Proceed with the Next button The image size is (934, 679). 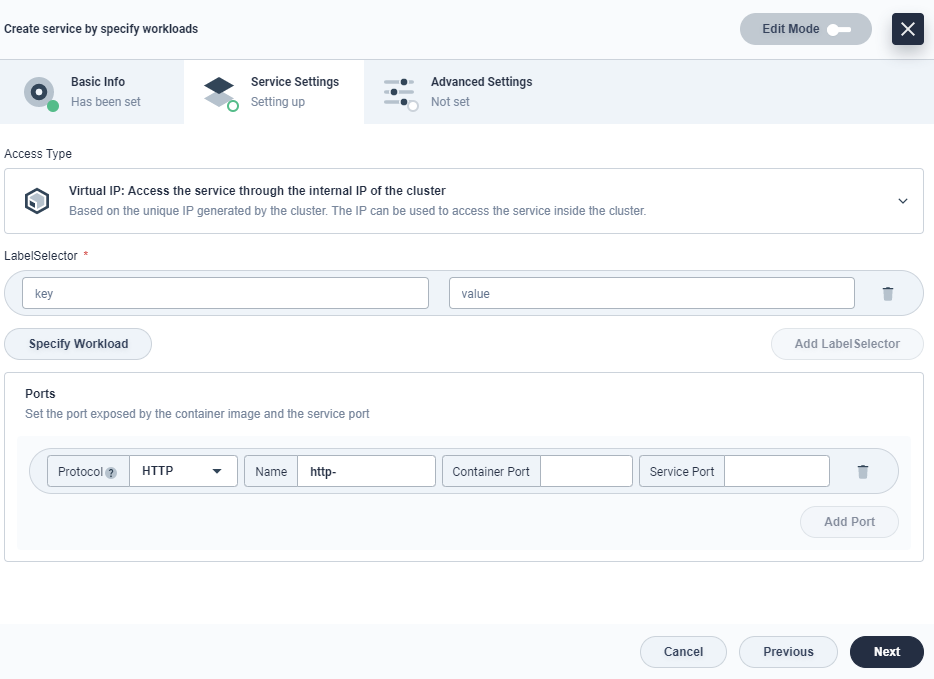[x=886, y=652]
